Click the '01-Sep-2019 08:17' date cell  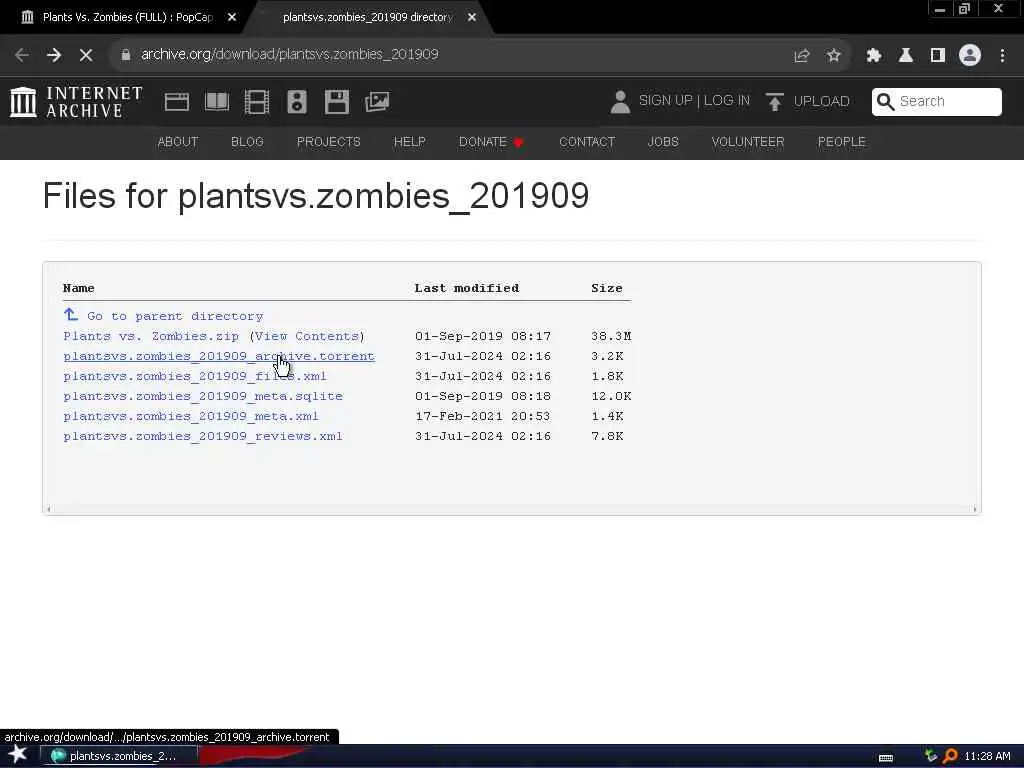click(483, 336)
